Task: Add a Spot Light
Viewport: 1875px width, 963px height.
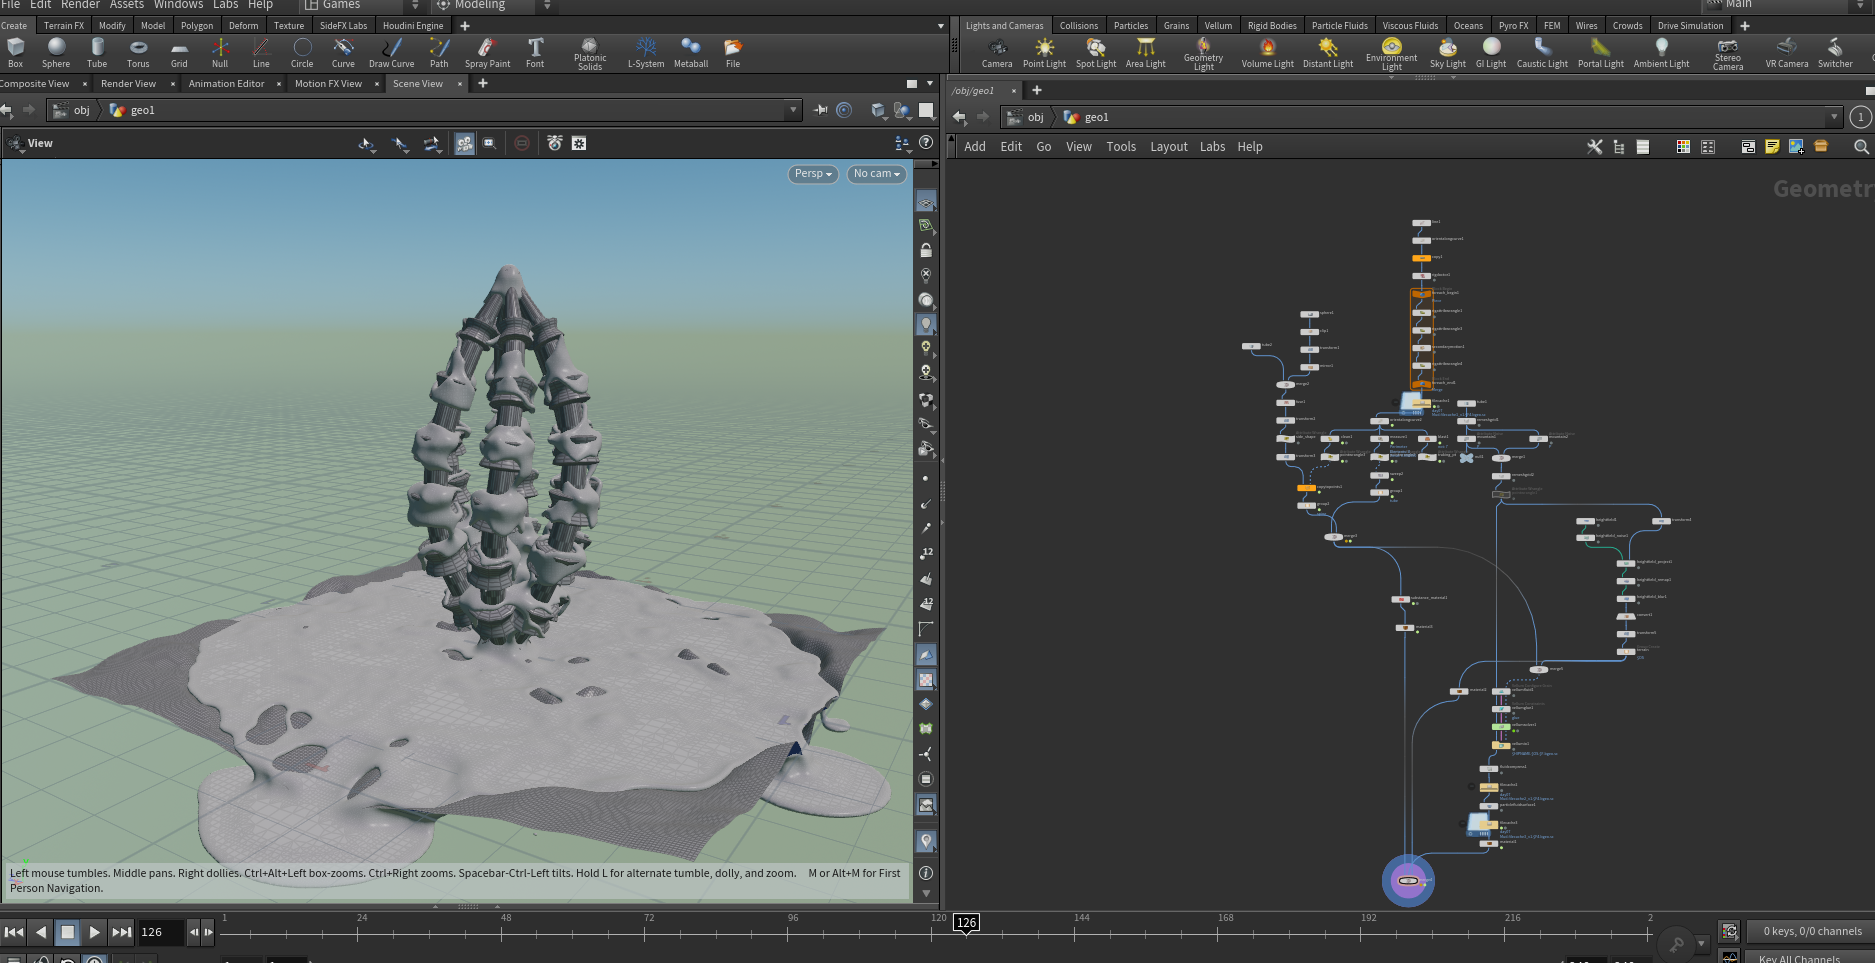Action: coord(1096,52)
